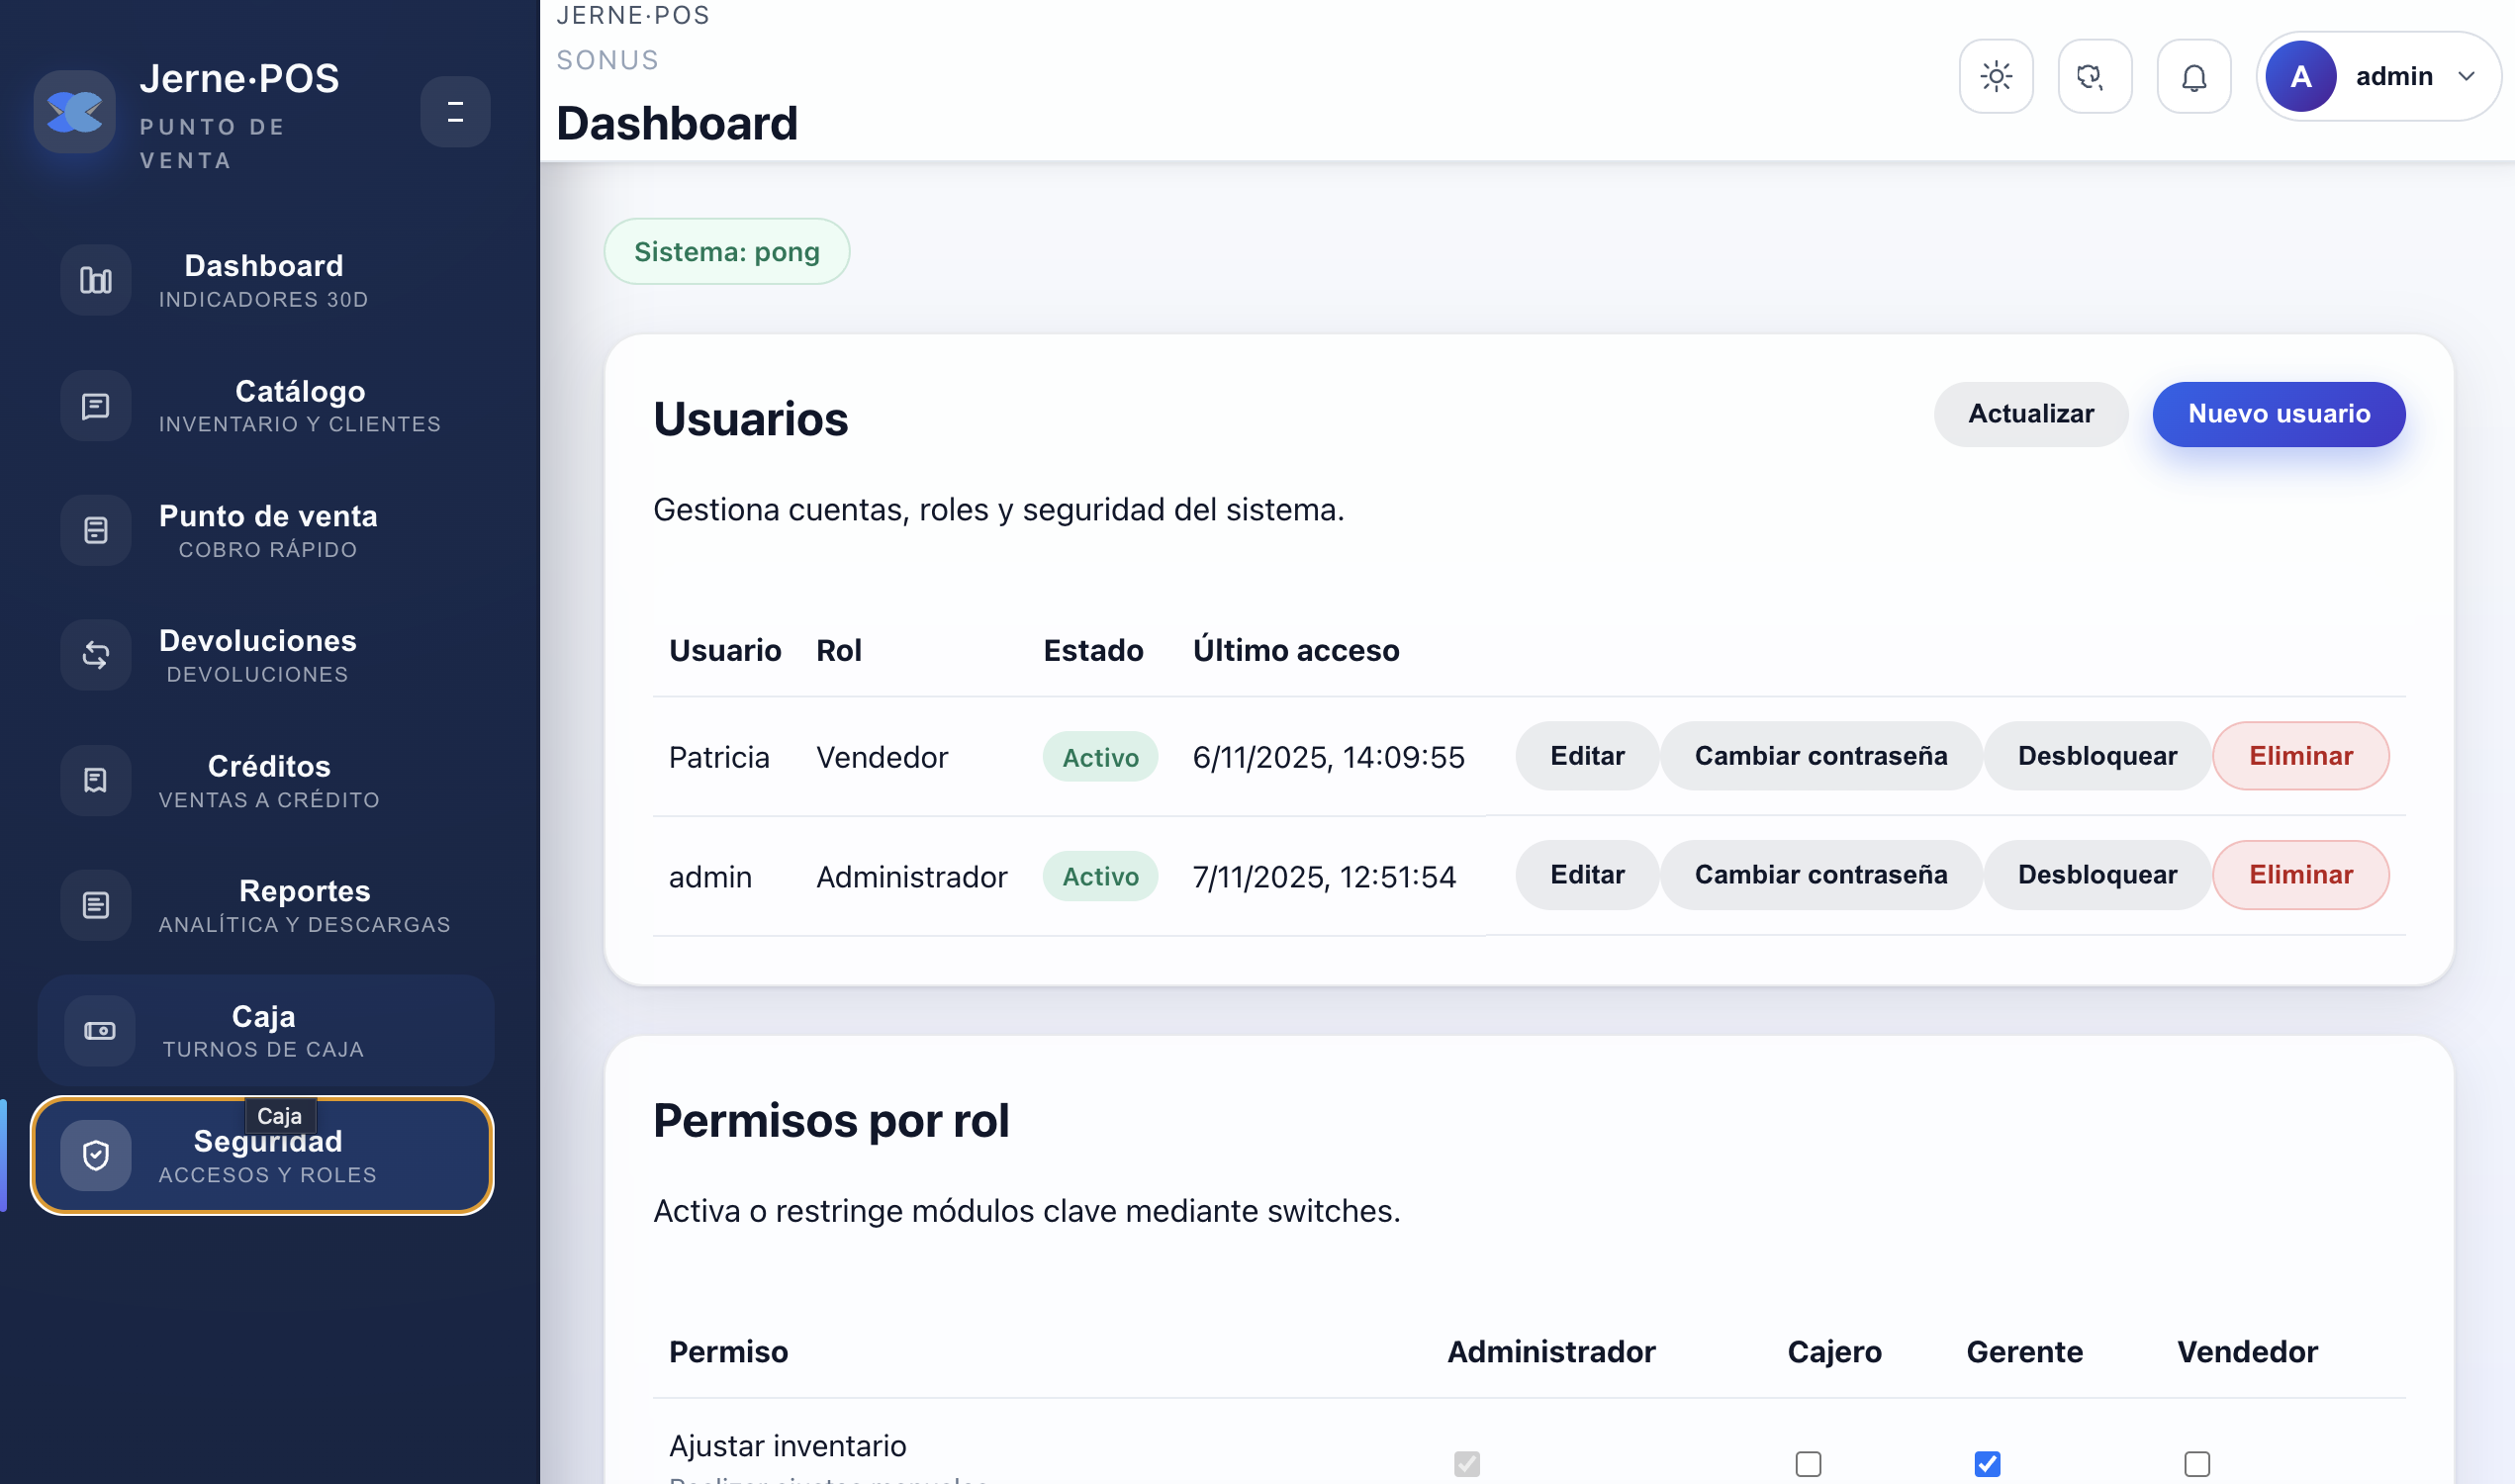Viewport: 2515px width, 1484px height.
Task: Select the Créditos ledger icon
Action: click(96, 780)
